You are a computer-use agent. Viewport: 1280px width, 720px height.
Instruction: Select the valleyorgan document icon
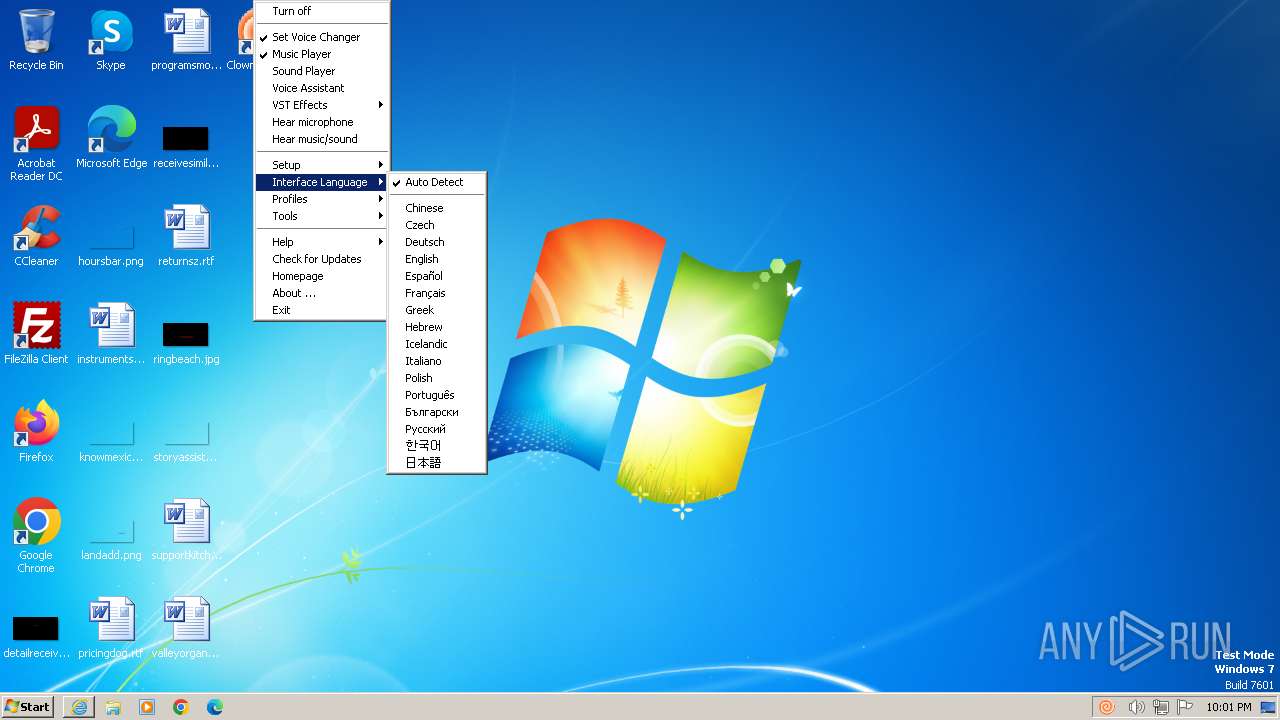tap(186, 627)
